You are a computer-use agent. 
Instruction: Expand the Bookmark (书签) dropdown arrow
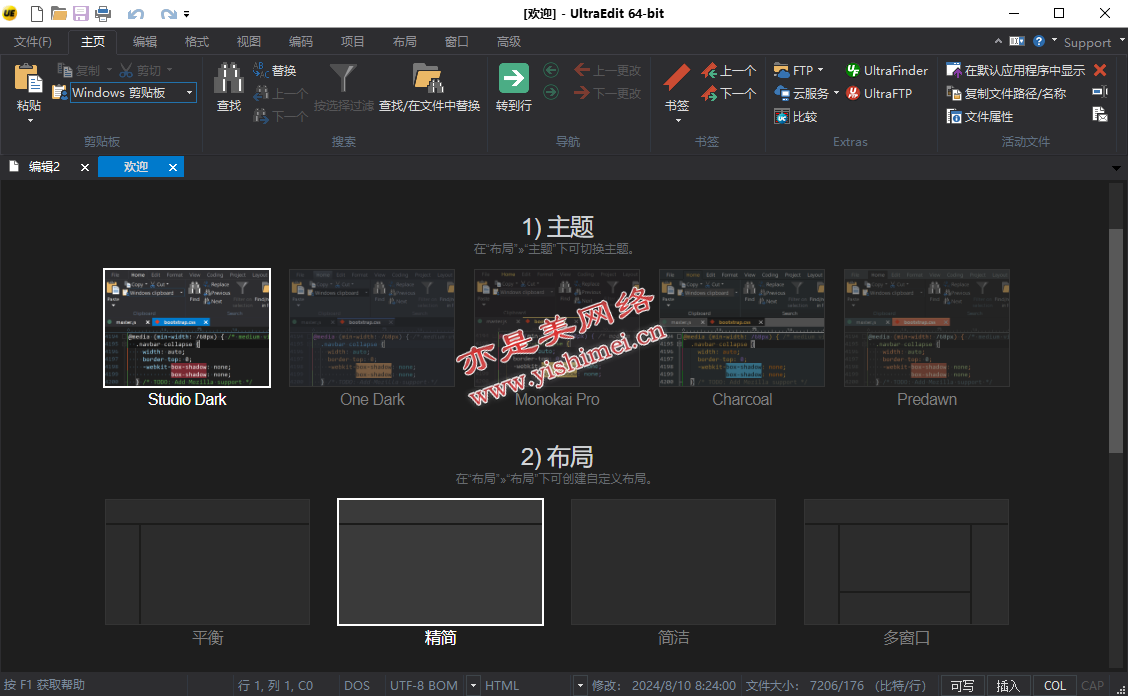(x=678, y=121)
